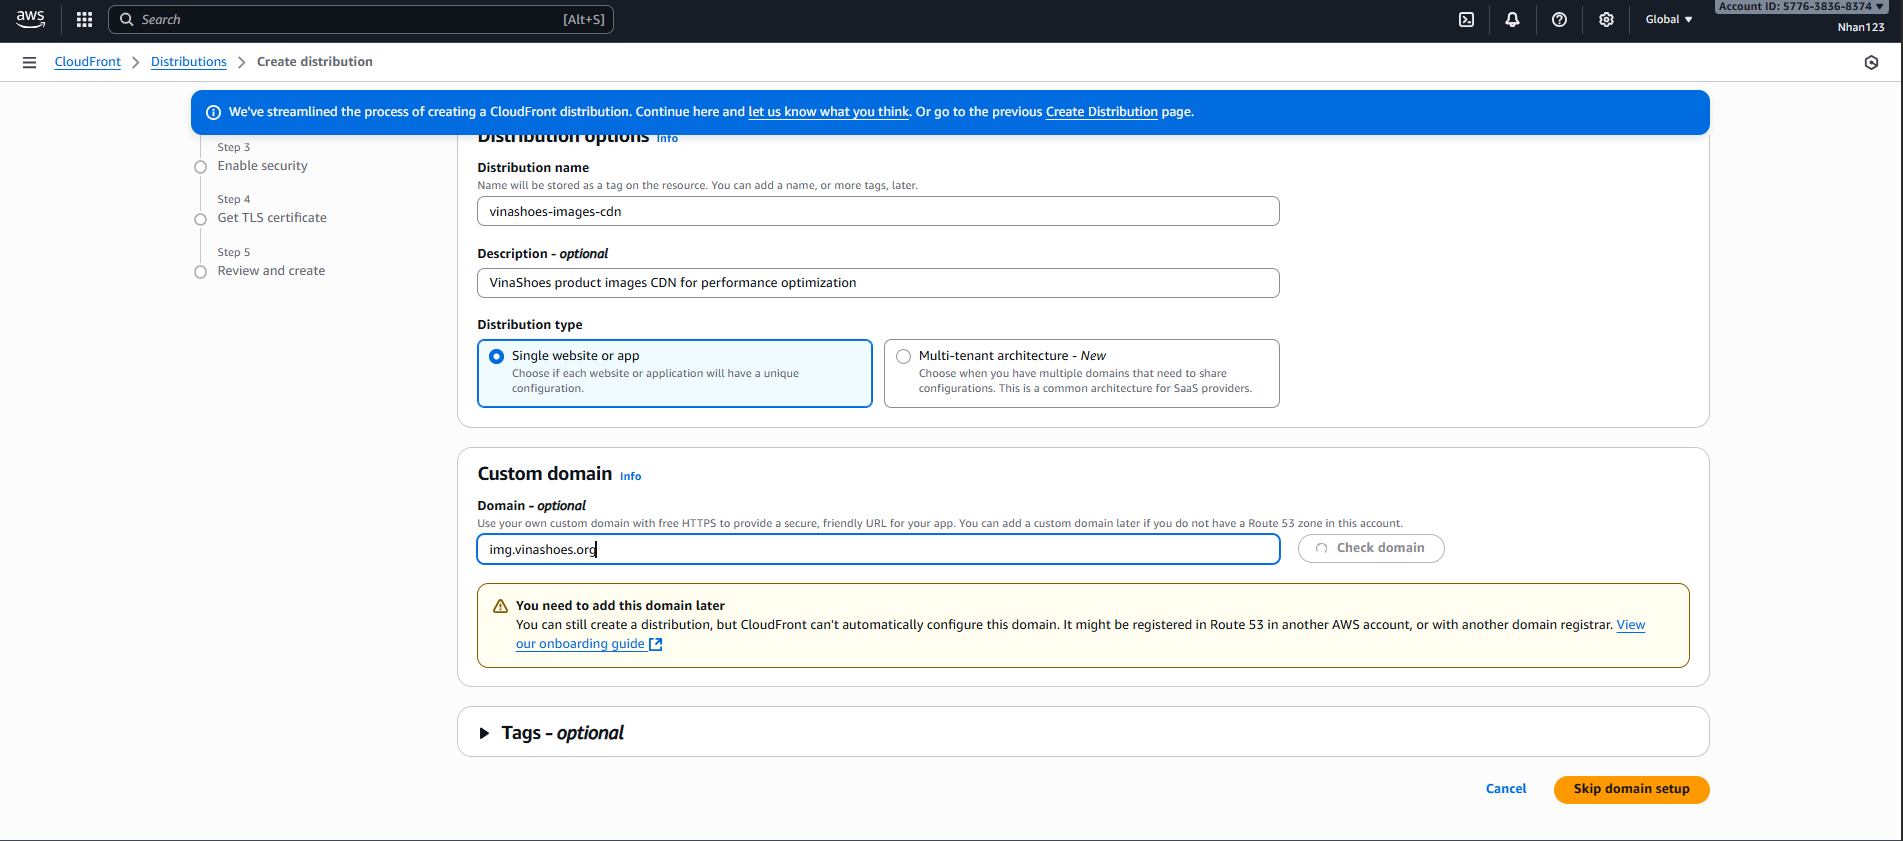Toggle the side navigation hamburger menu
The width and height of the screenshot is (1903, 841).
coord(29,62)
